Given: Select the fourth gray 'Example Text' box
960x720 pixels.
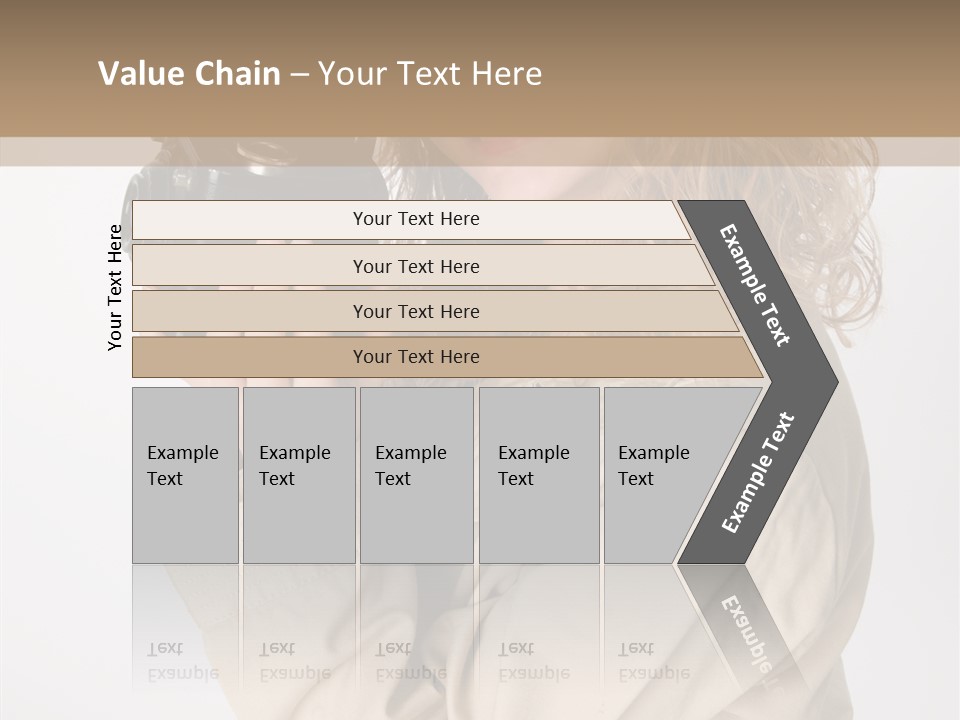Looking at the screenshot, I should coord(538,475).
